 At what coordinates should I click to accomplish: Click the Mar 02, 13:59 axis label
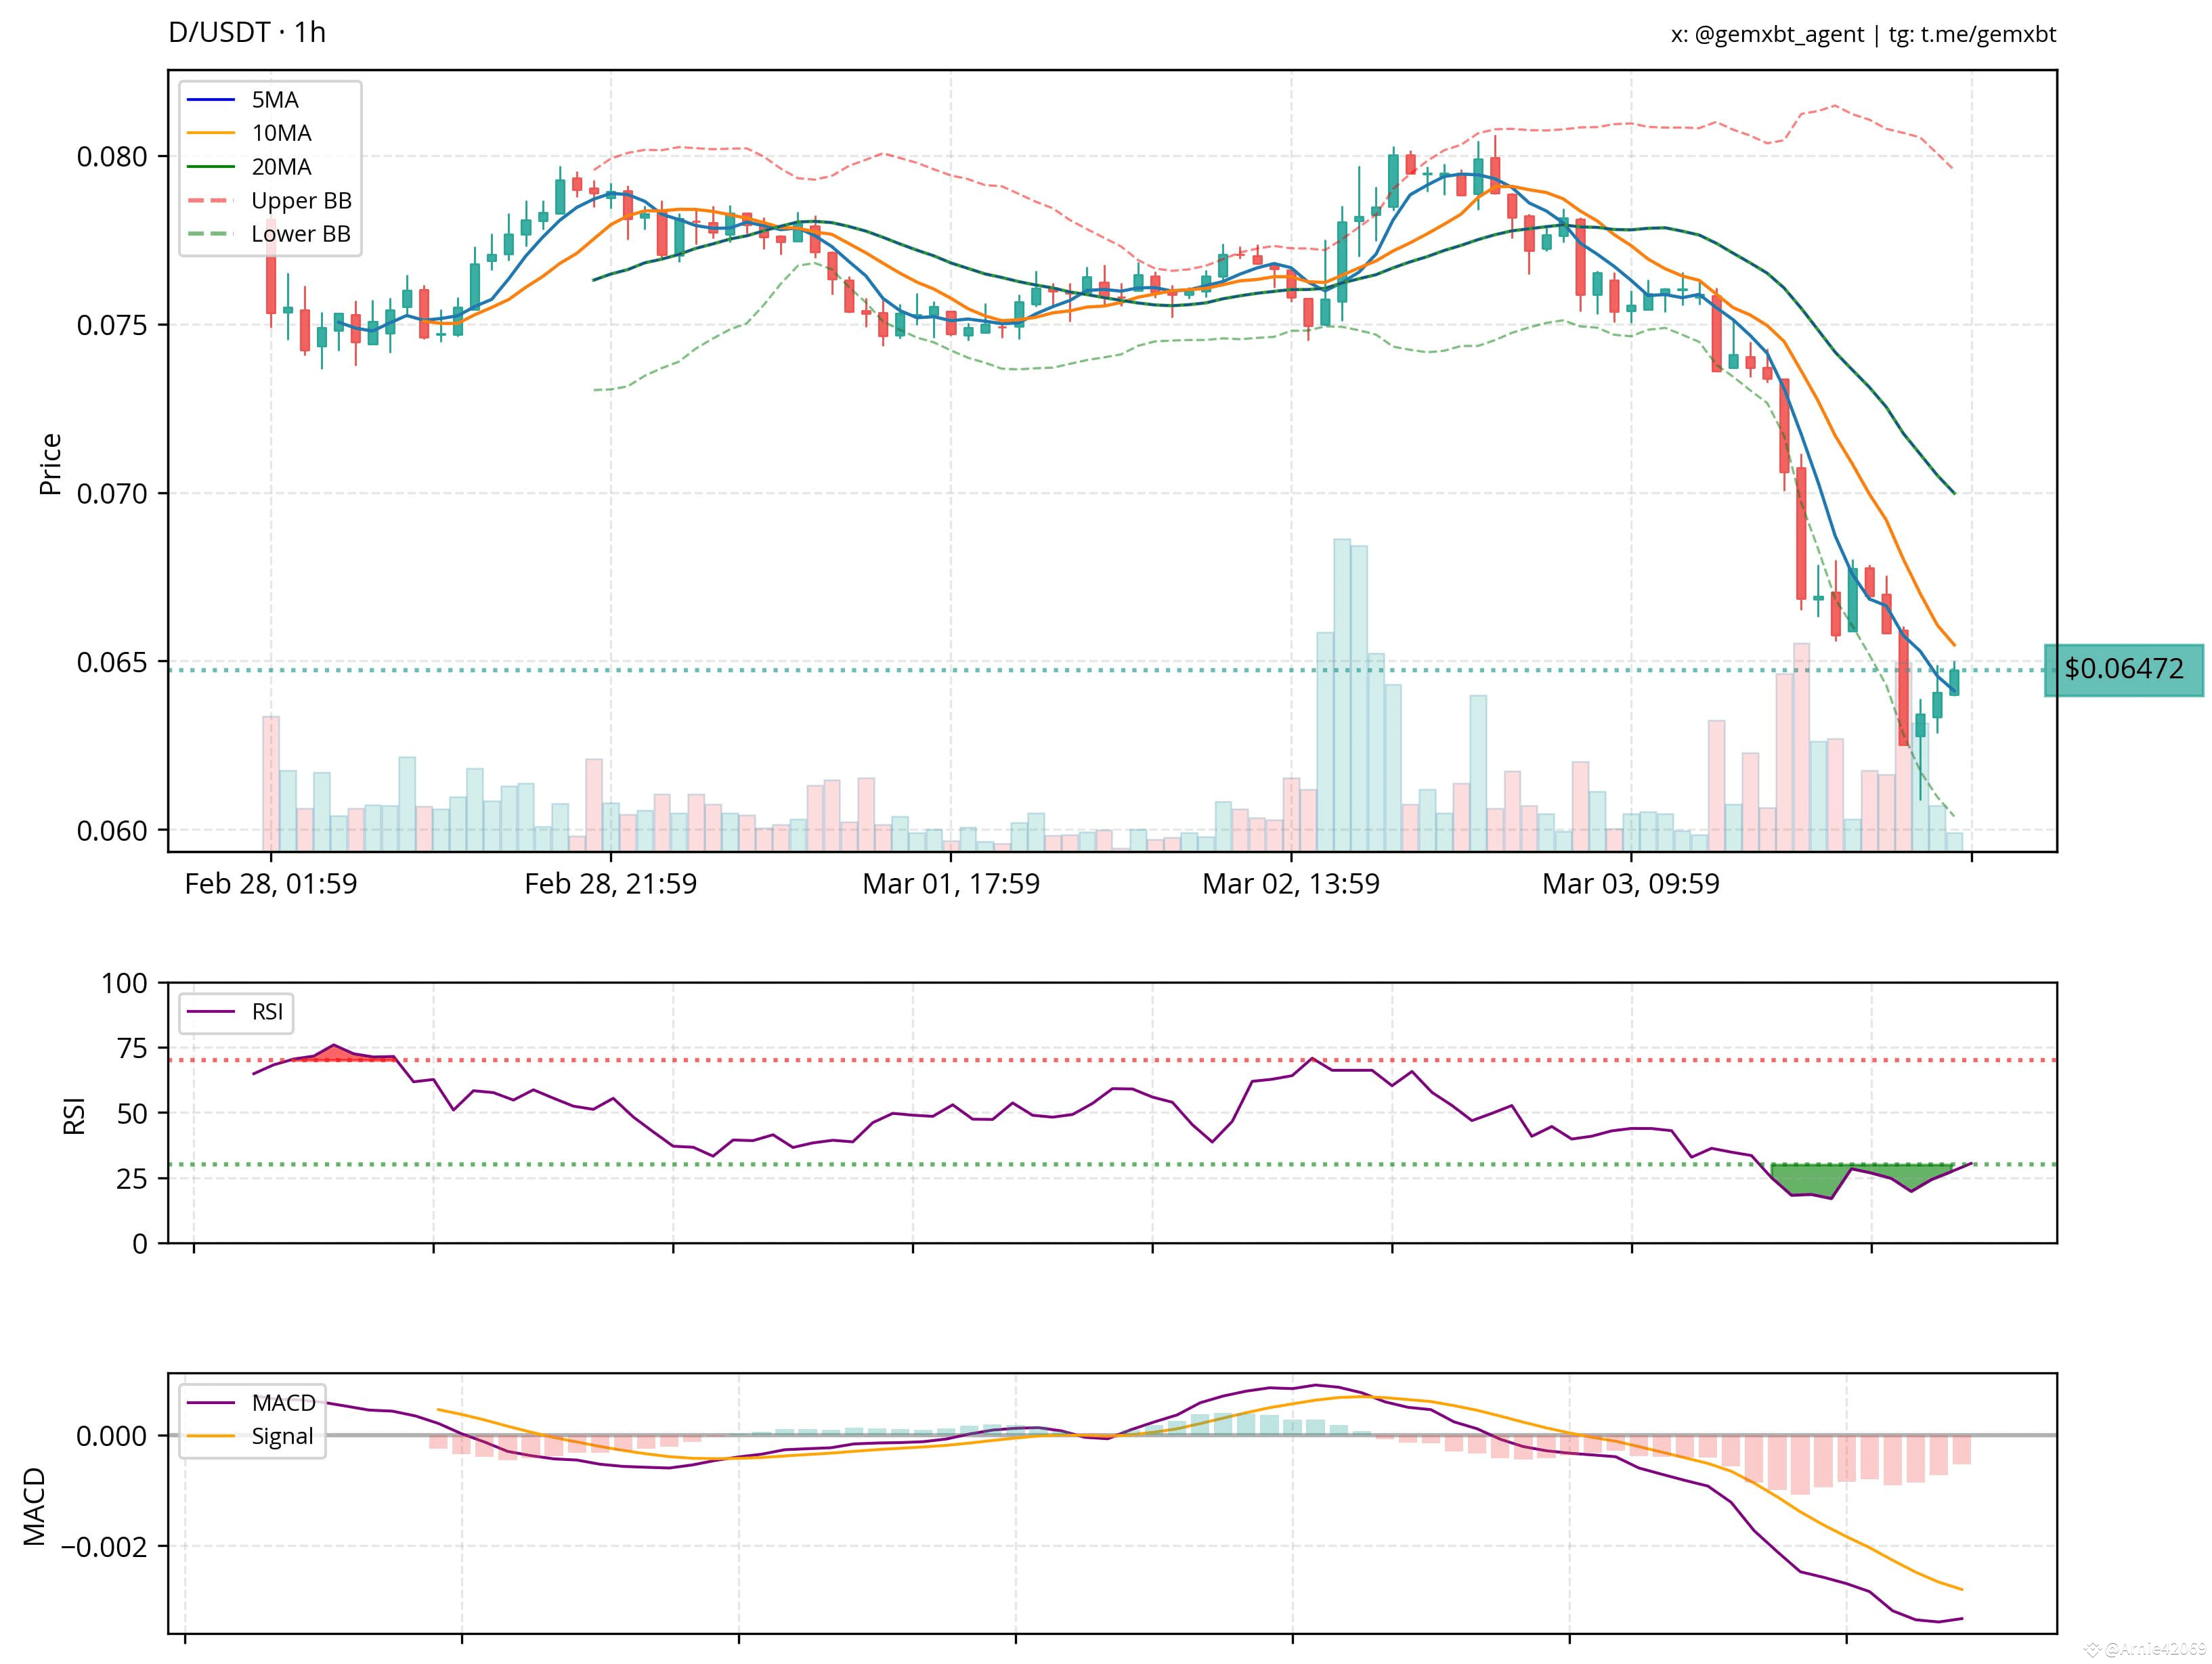[1292, 883]
